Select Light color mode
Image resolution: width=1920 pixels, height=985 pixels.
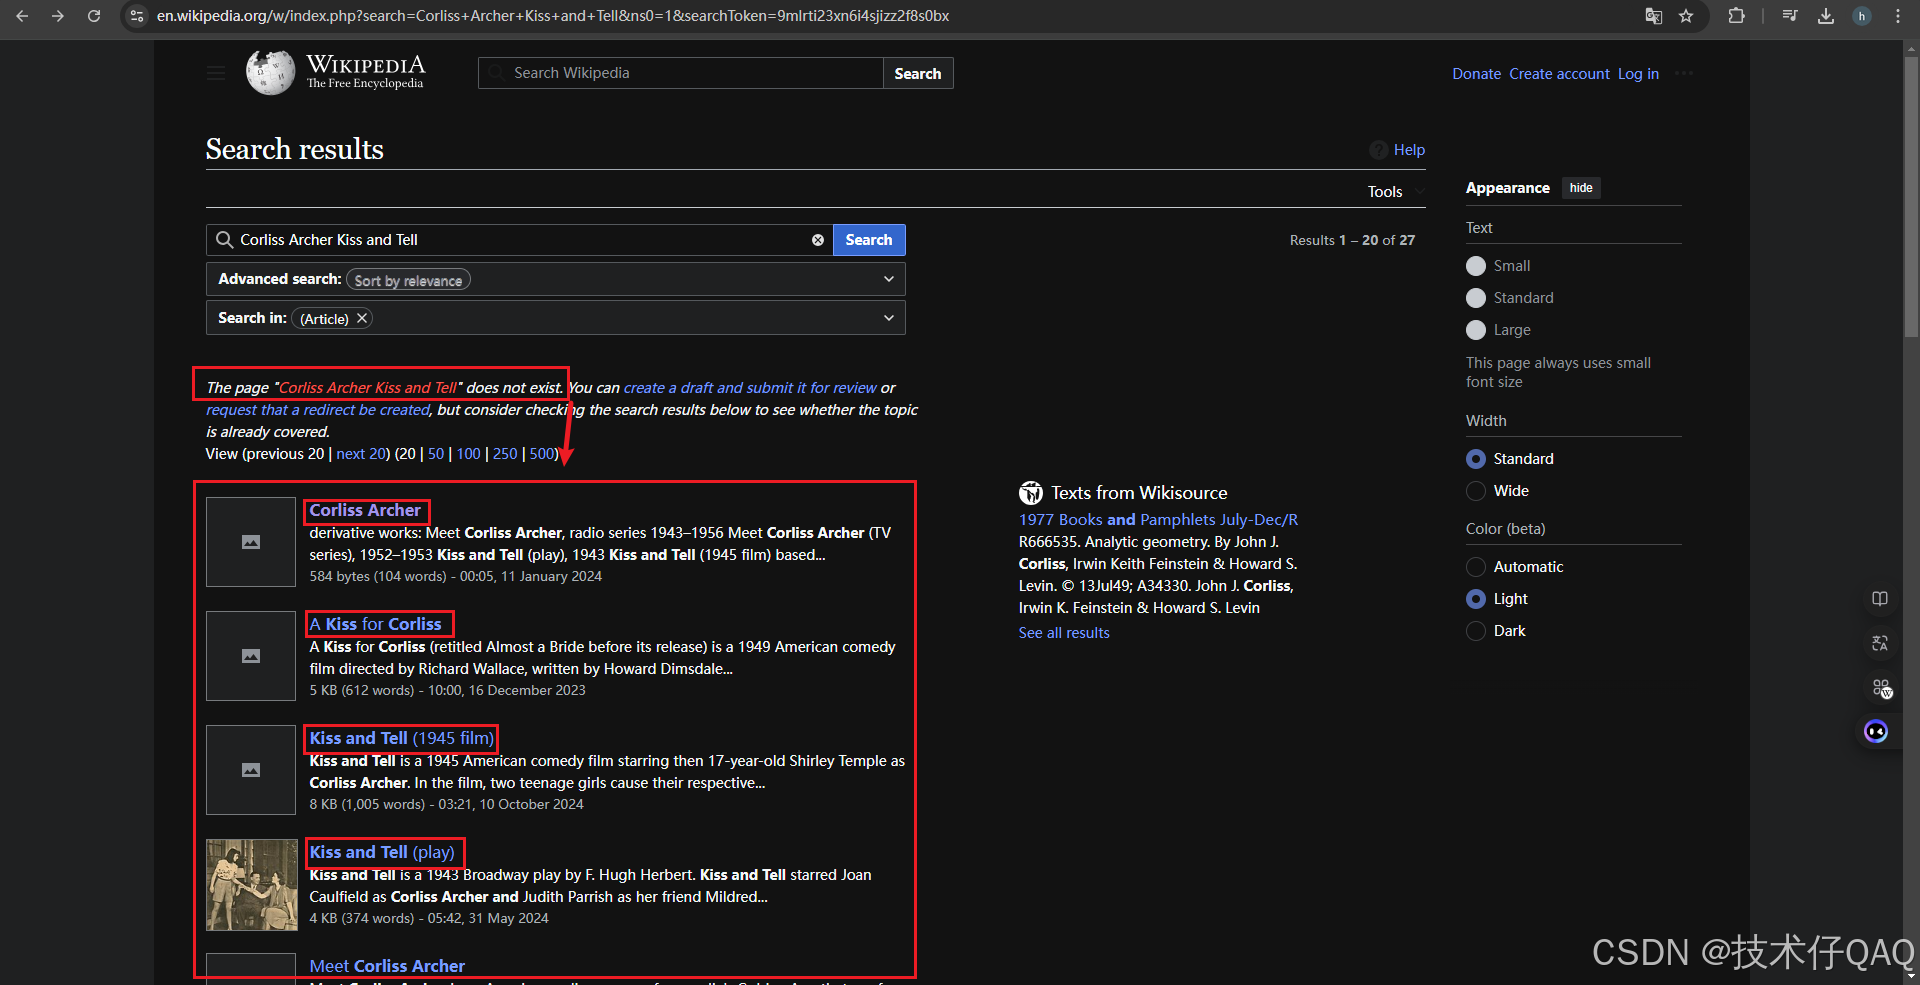1476,599
